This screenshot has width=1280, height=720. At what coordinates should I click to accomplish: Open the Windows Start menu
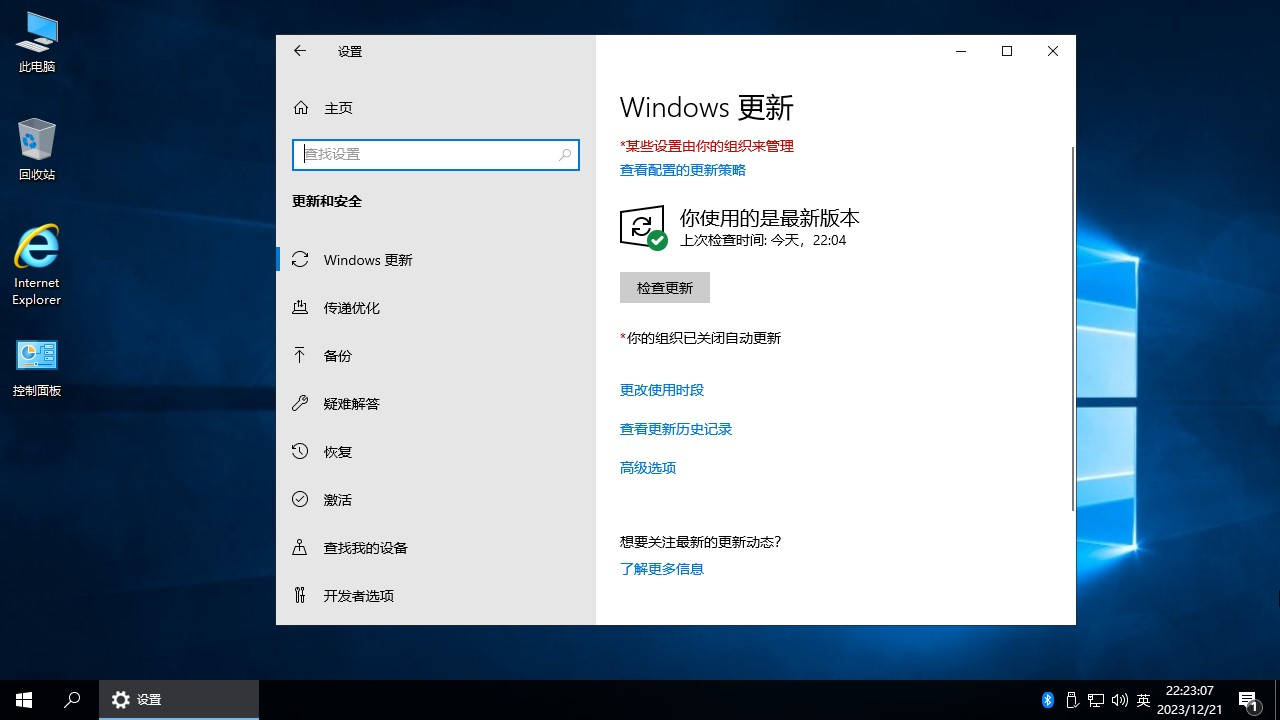click(24, 700)
